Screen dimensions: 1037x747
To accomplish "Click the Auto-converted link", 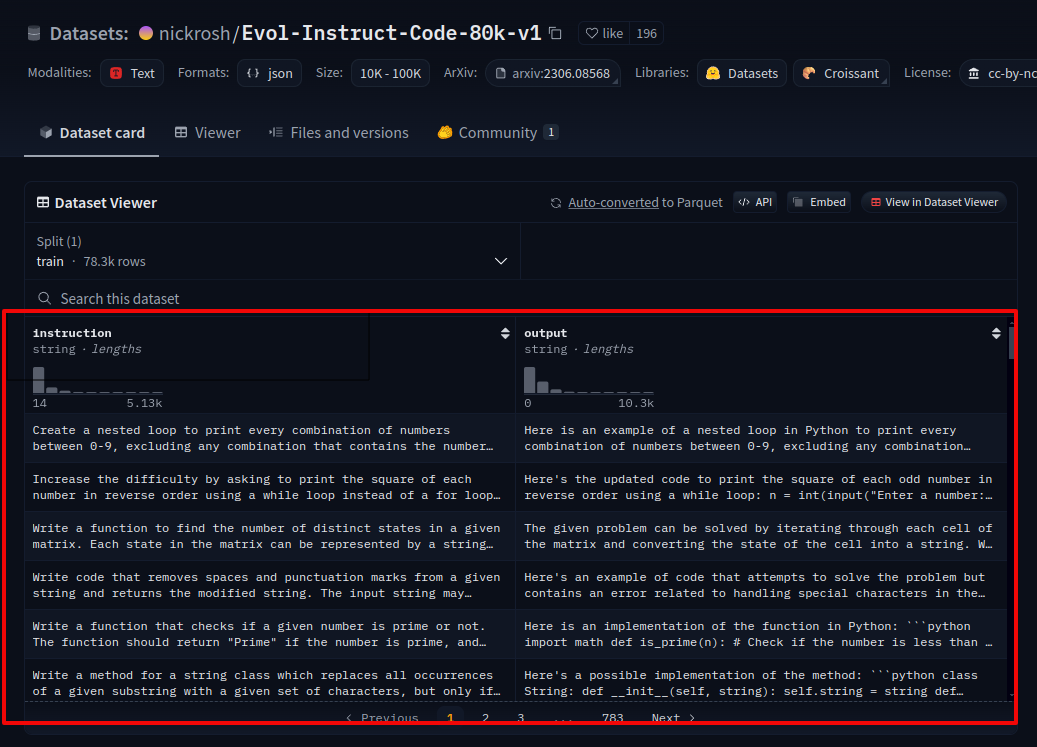I will click(613, 202).
